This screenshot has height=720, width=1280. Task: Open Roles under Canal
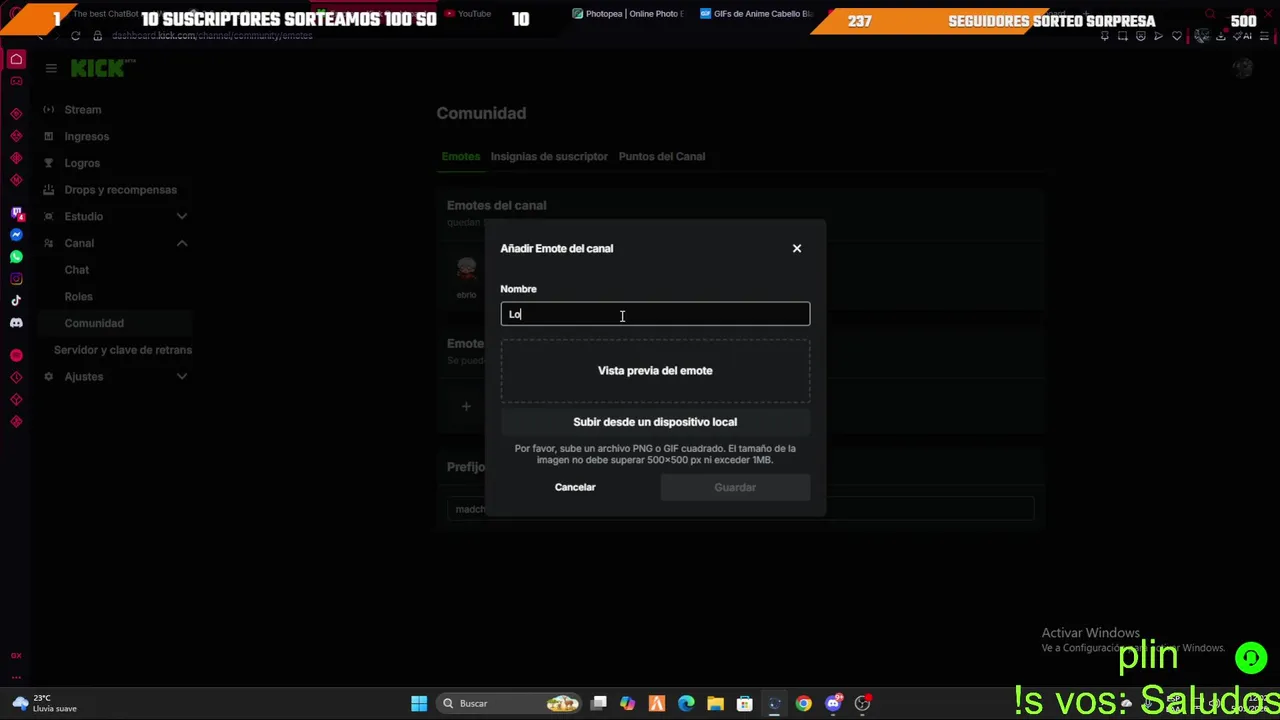coord(78,296)
